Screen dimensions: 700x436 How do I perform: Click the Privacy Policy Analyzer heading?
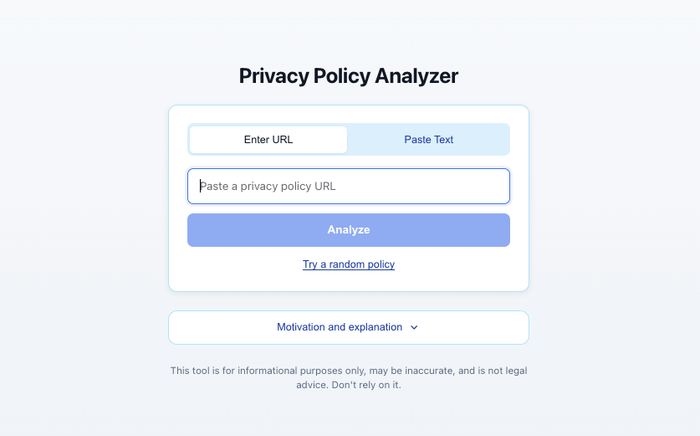pos(348,76)
